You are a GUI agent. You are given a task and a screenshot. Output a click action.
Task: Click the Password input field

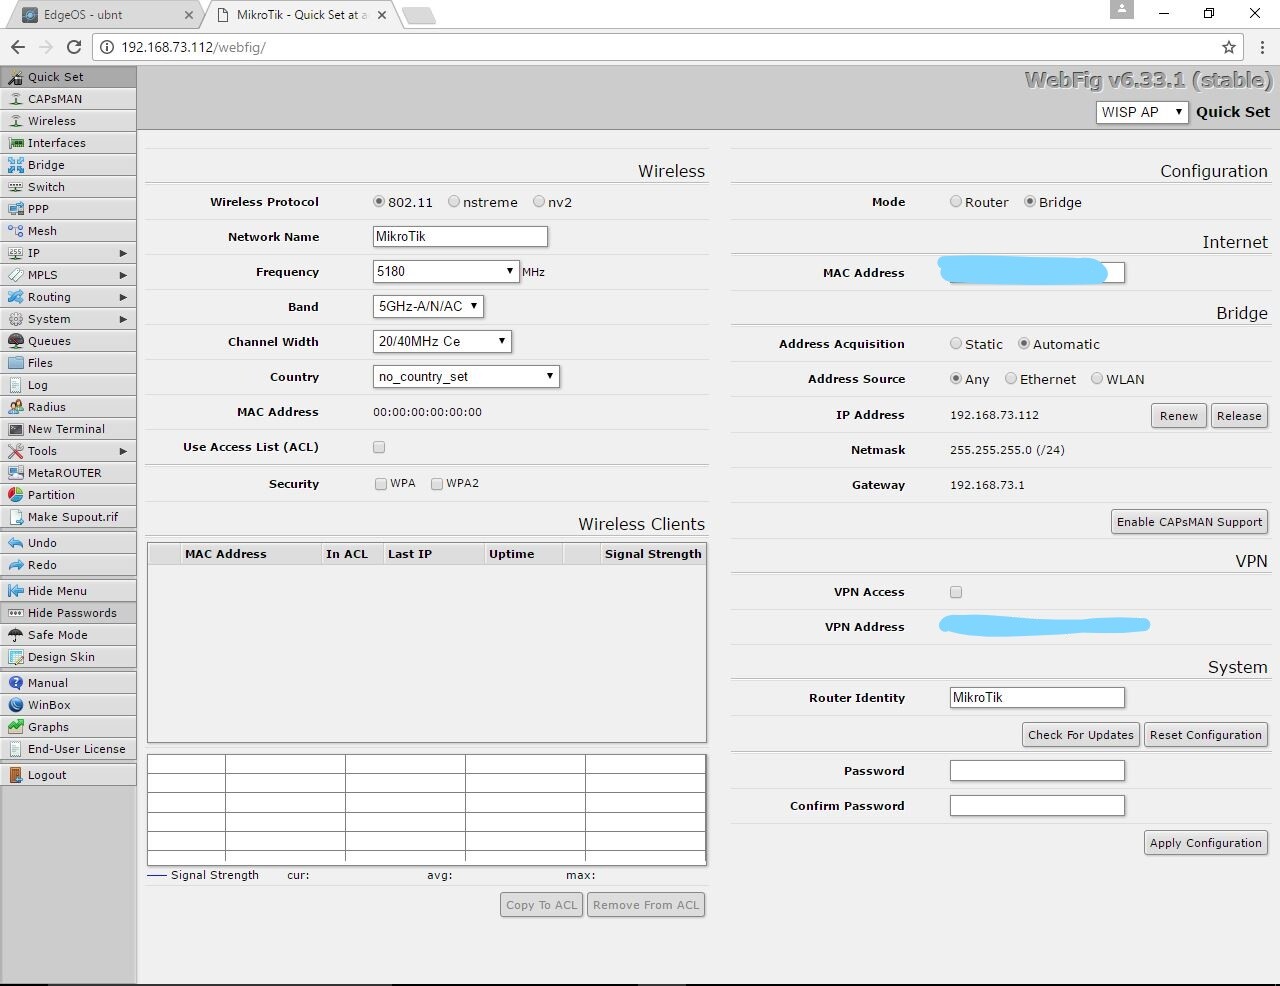[x=1037, y=770]
